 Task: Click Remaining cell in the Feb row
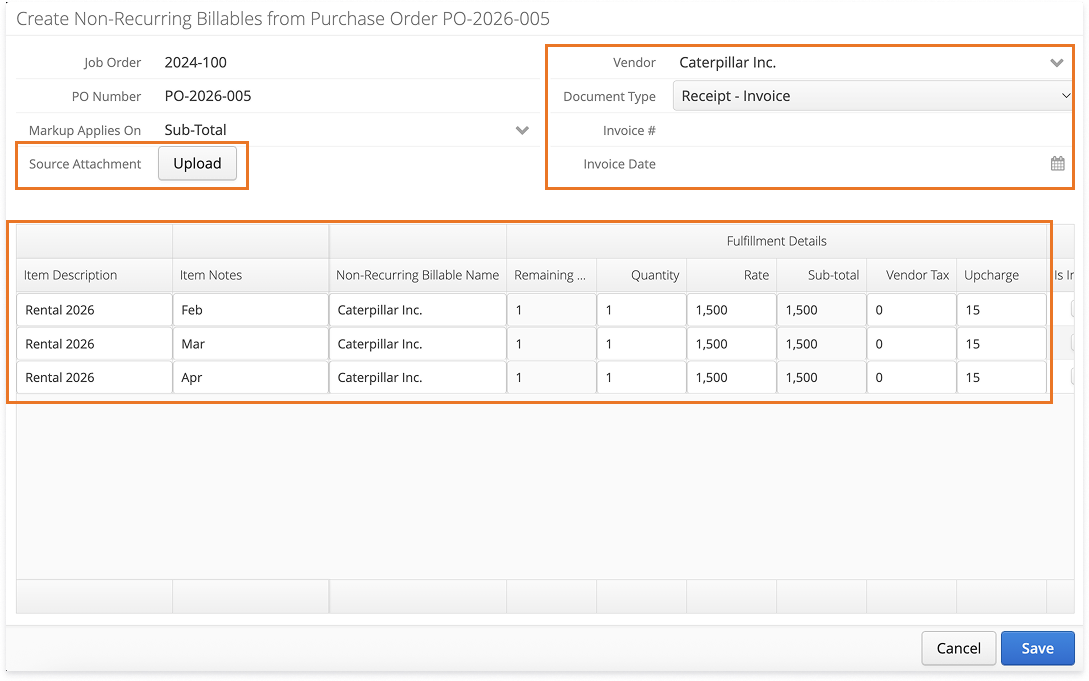(x=551, y=310)
